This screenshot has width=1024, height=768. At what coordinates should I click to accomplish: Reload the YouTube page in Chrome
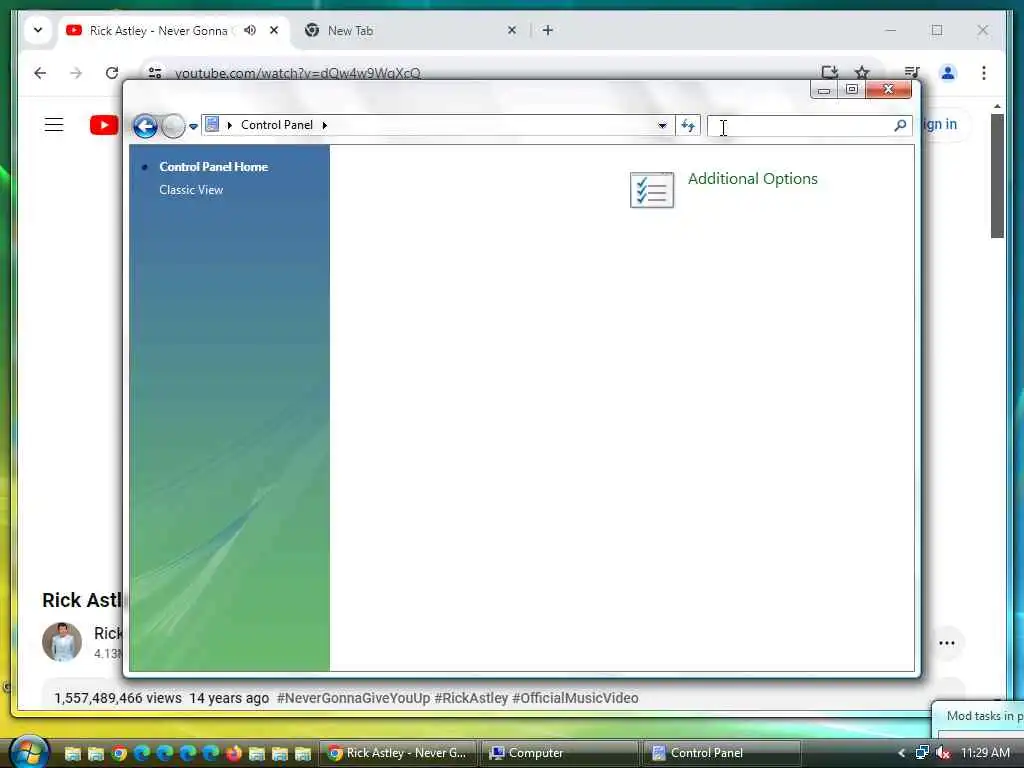click(x=112, y=73)
